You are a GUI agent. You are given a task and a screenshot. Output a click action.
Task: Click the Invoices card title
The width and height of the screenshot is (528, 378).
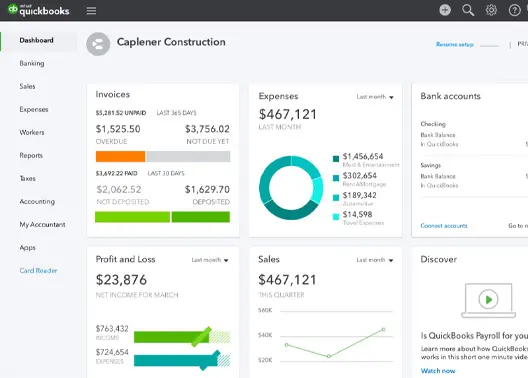[112, 95]
